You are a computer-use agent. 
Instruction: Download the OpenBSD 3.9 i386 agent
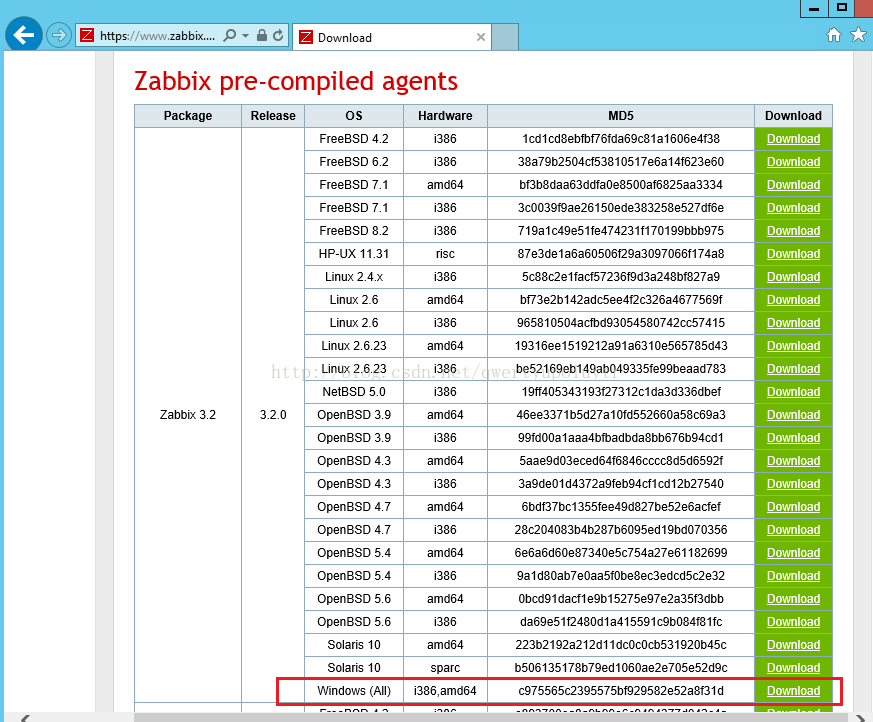click(793, 438)
